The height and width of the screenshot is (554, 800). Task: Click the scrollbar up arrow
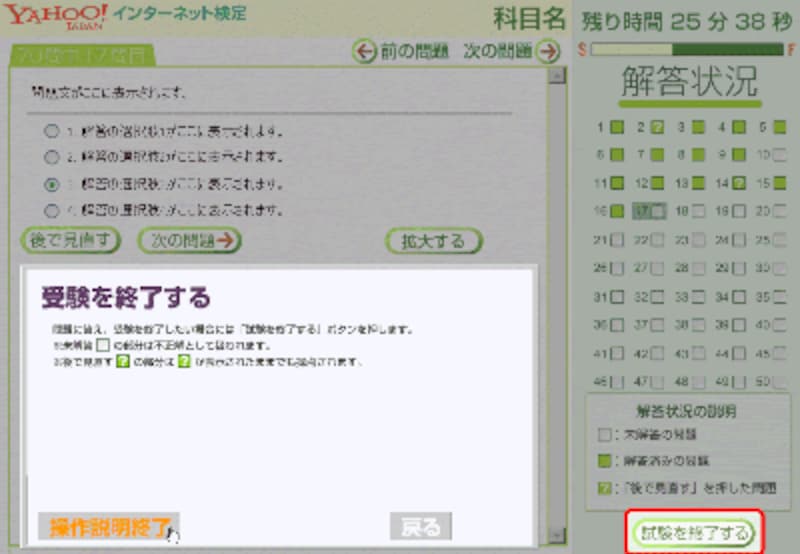click(x=557, y=77)
